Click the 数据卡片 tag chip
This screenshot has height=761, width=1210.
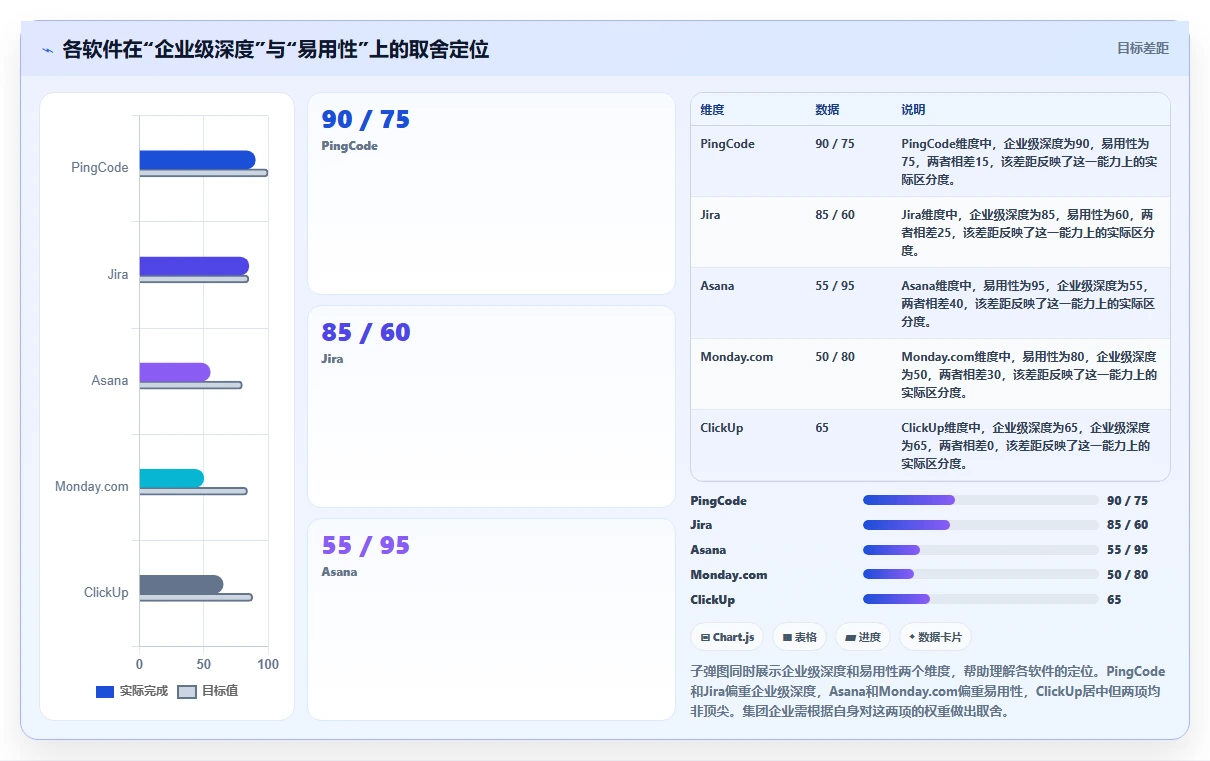point(935,637)
